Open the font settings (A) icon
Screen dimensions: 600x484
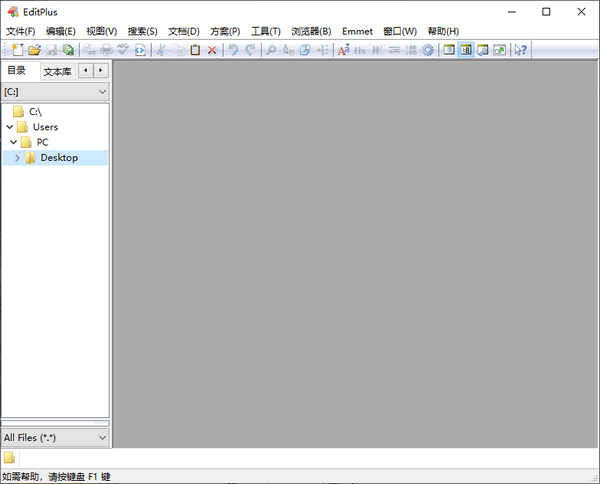click(343, 50)
